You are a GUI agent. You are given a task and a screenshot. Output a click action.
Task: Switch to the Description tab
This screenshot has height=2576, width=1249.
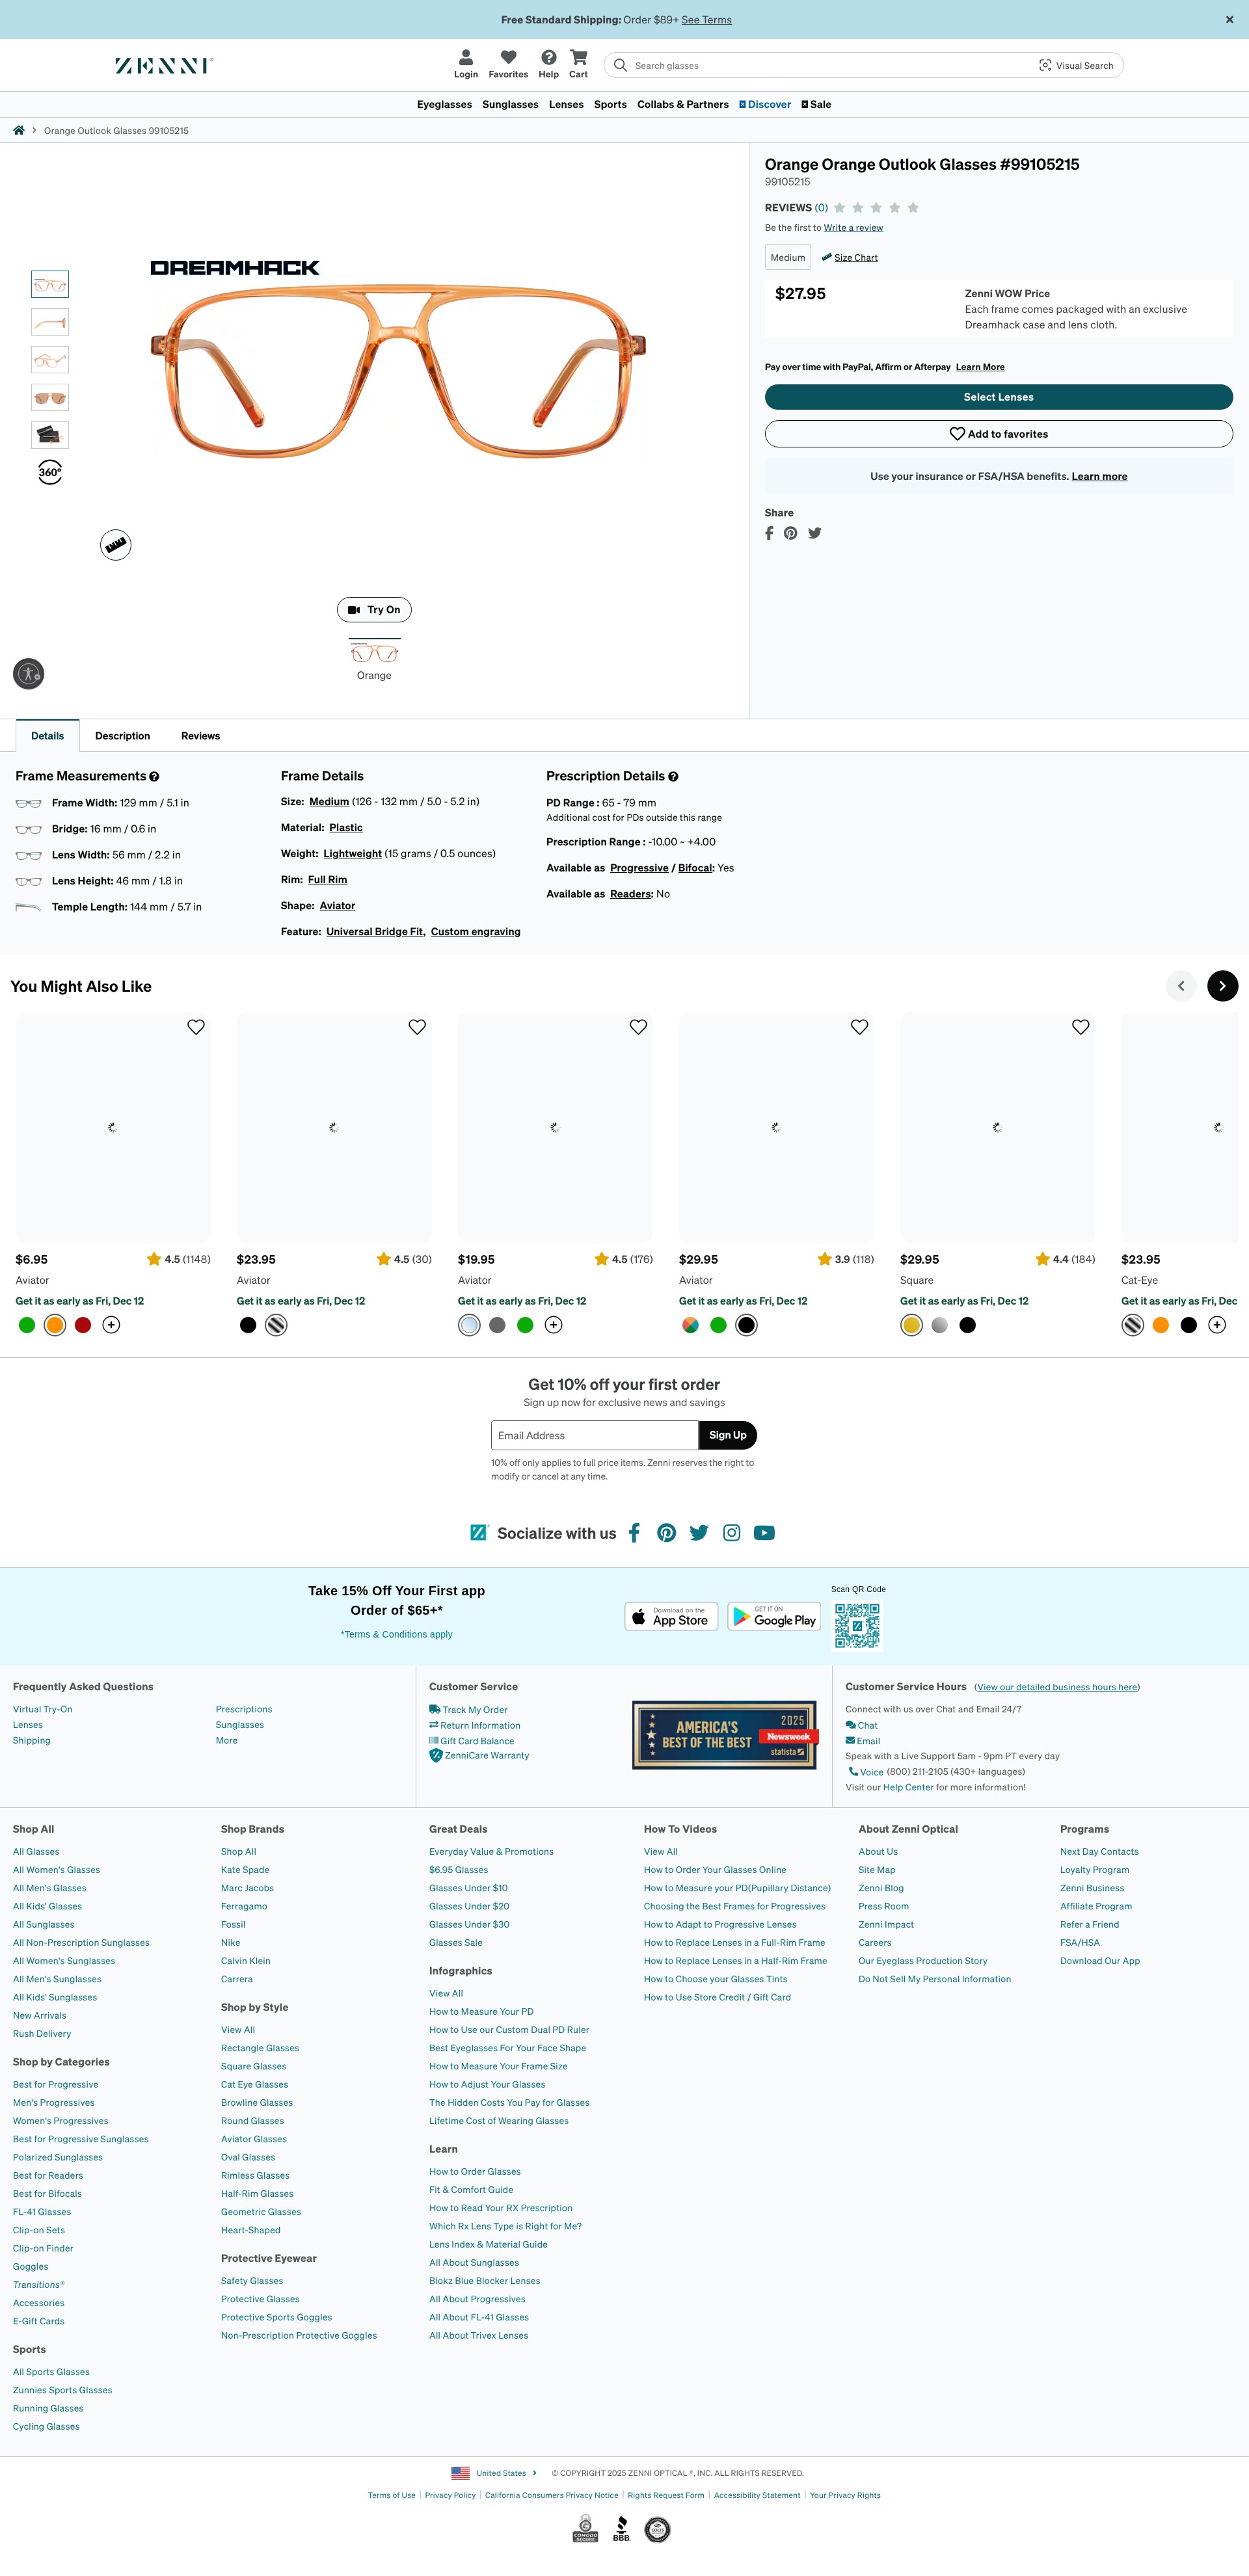click(122, 736)
